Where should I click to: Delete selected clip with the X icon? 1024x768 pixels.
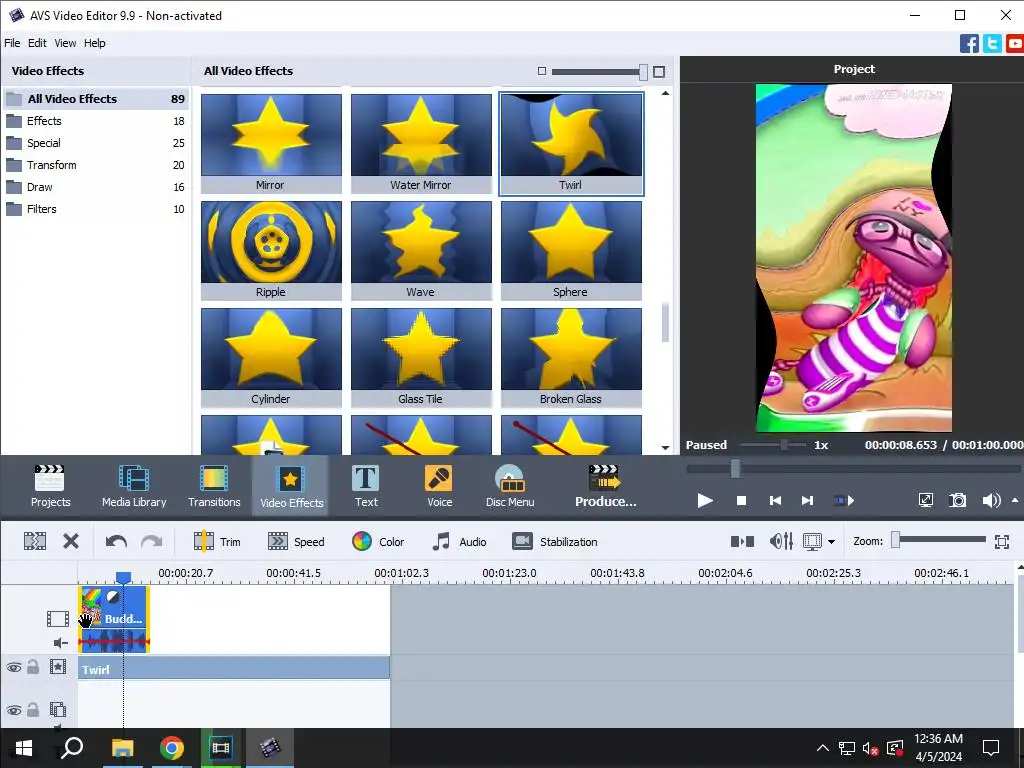coord(71,541)
